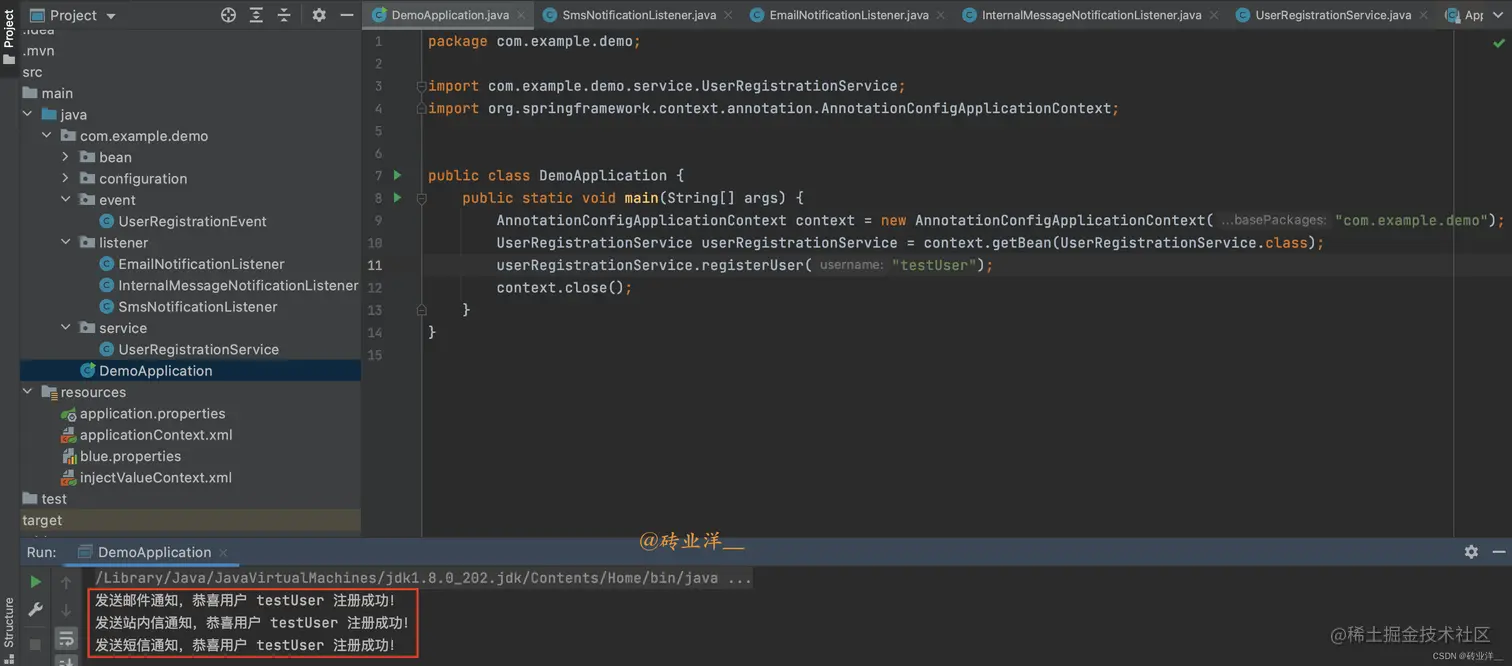Fold the main method at line 8
The image size is (1512, 666).
coord(421,198)
